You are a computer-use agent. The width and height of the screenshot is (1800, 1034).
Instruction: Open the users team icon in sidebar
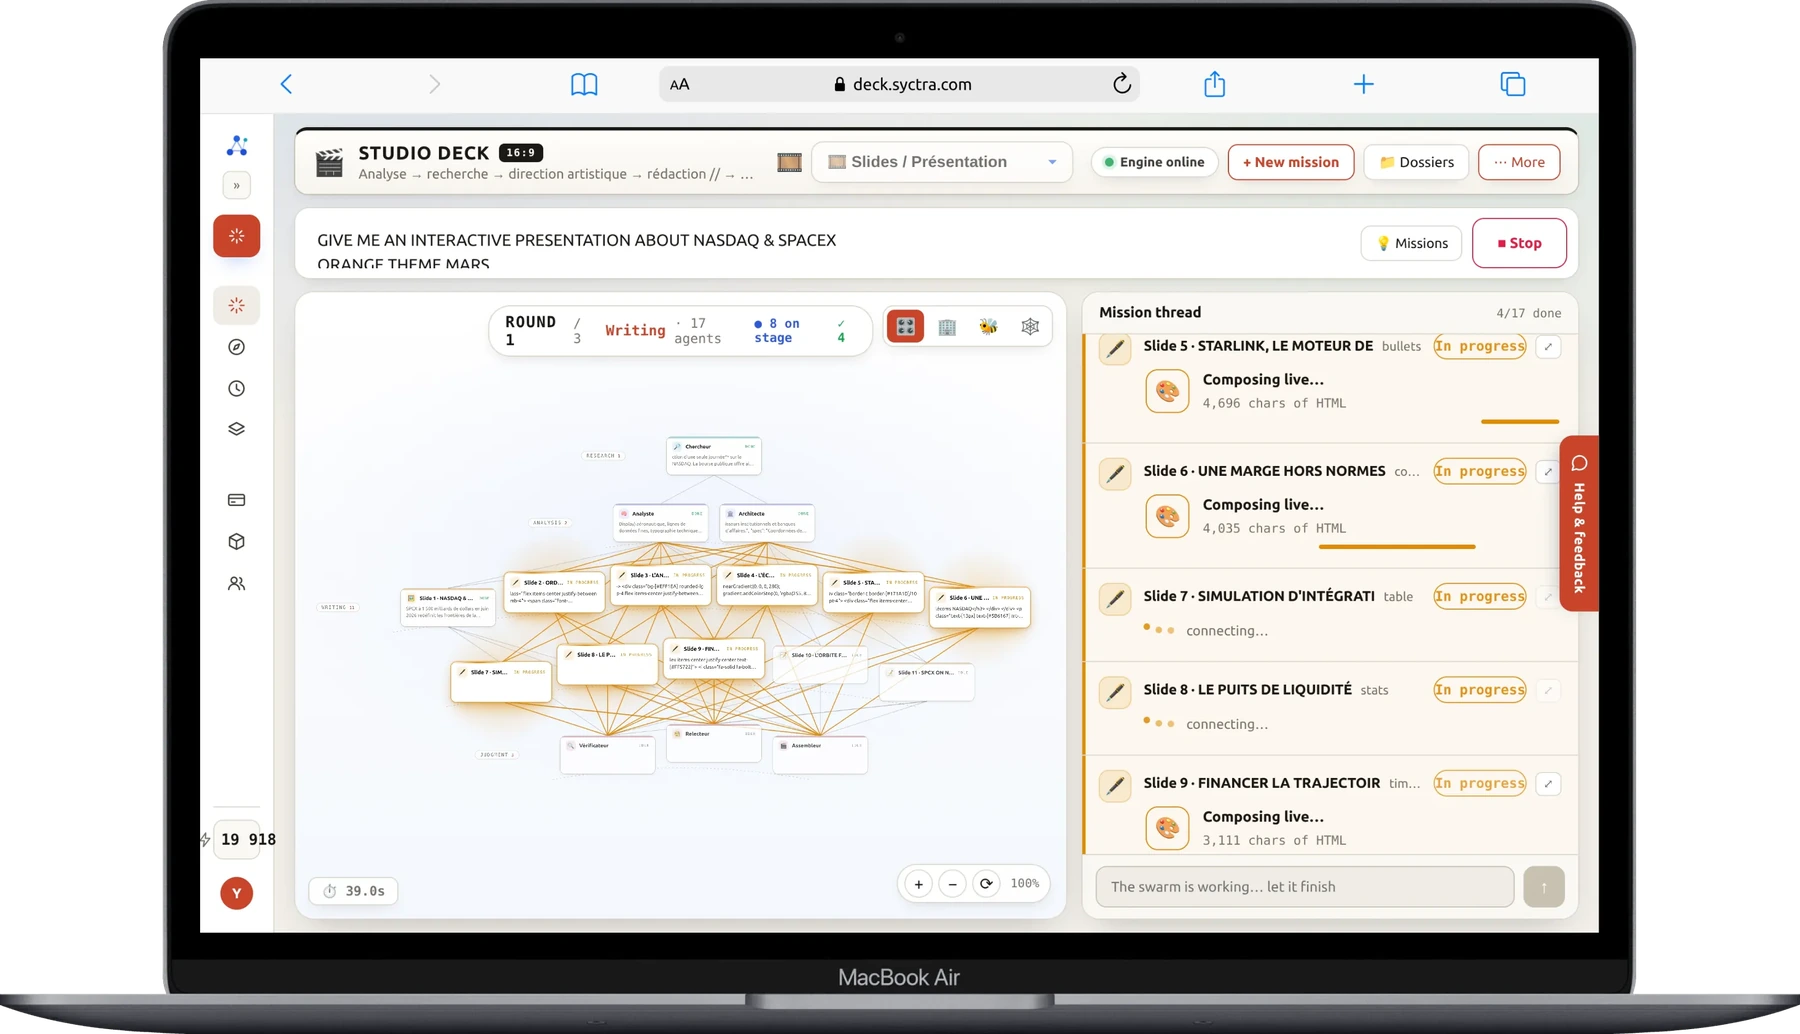point(237,583)
